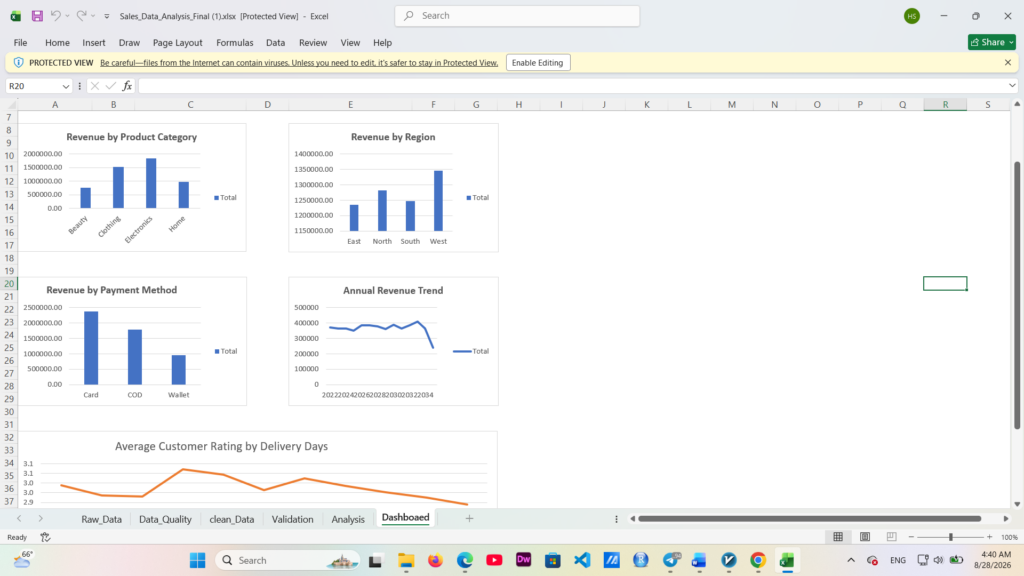Switch to the Insert ribbon tab
Screen dimensions: 1024x576
pos(93,42)
